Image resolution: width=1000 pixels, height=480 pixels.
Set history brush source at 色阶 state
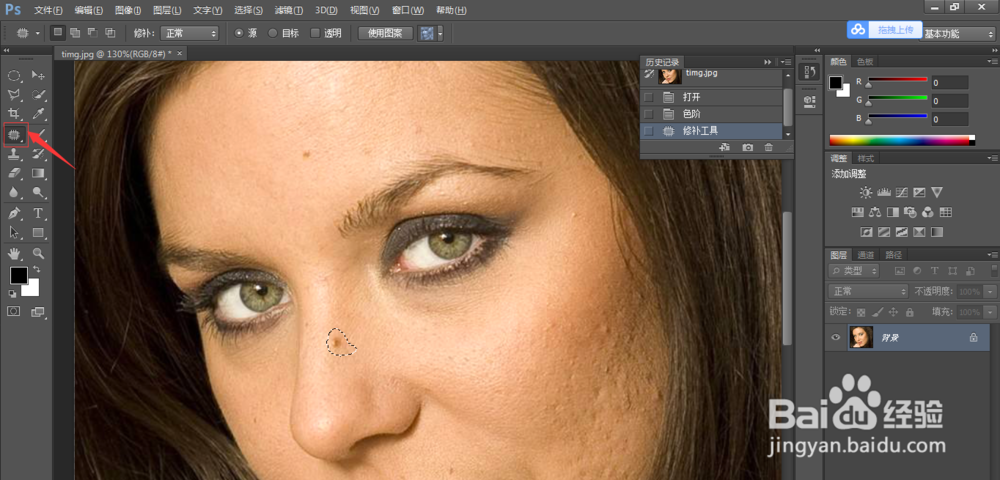click(x=649, y=114)
